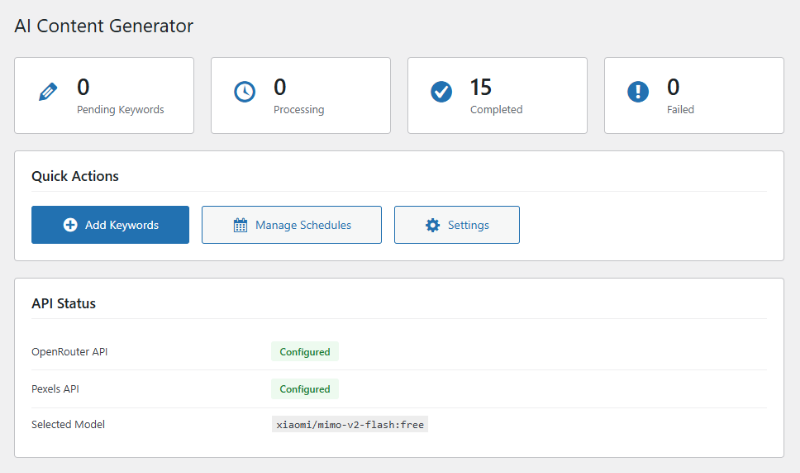Viewport: 800px width, 473px height.
Task: Select the xiaomi/mimo-v2-flash:free model code
Action: [x=350, y=424]
